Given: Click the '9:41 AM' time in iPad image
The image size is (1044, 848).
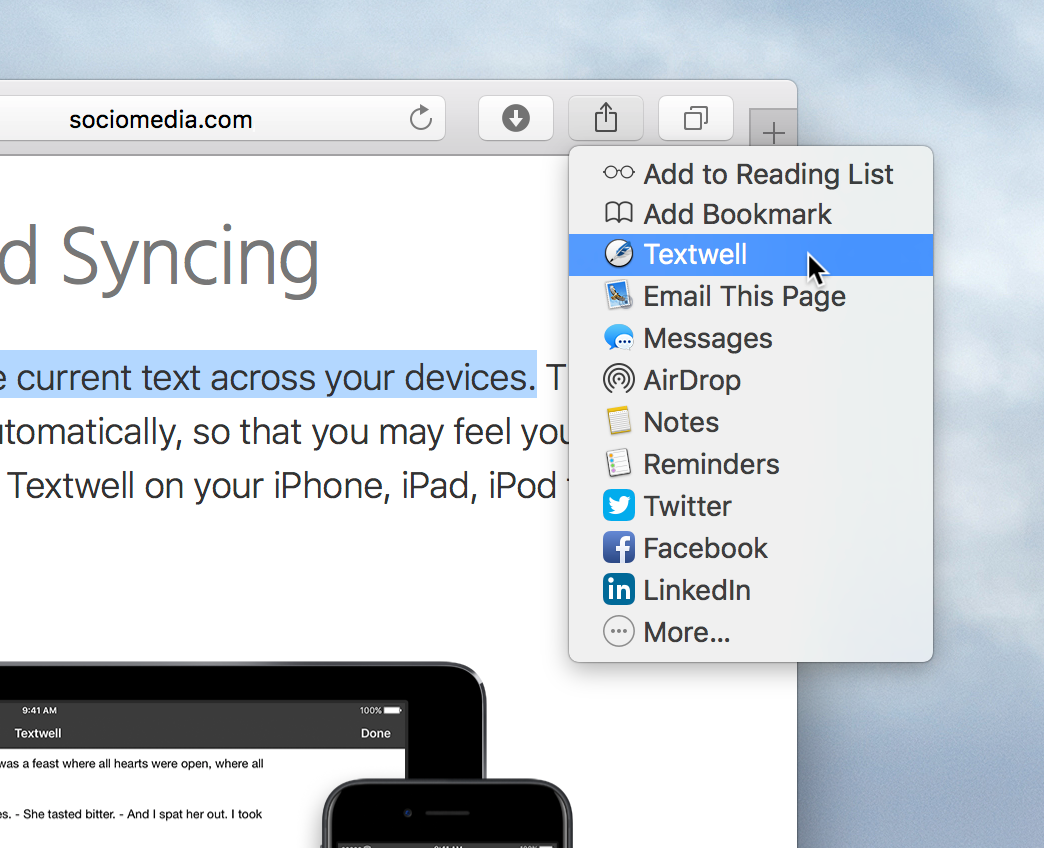Looking at the screenshot, I should click(39, 710).
